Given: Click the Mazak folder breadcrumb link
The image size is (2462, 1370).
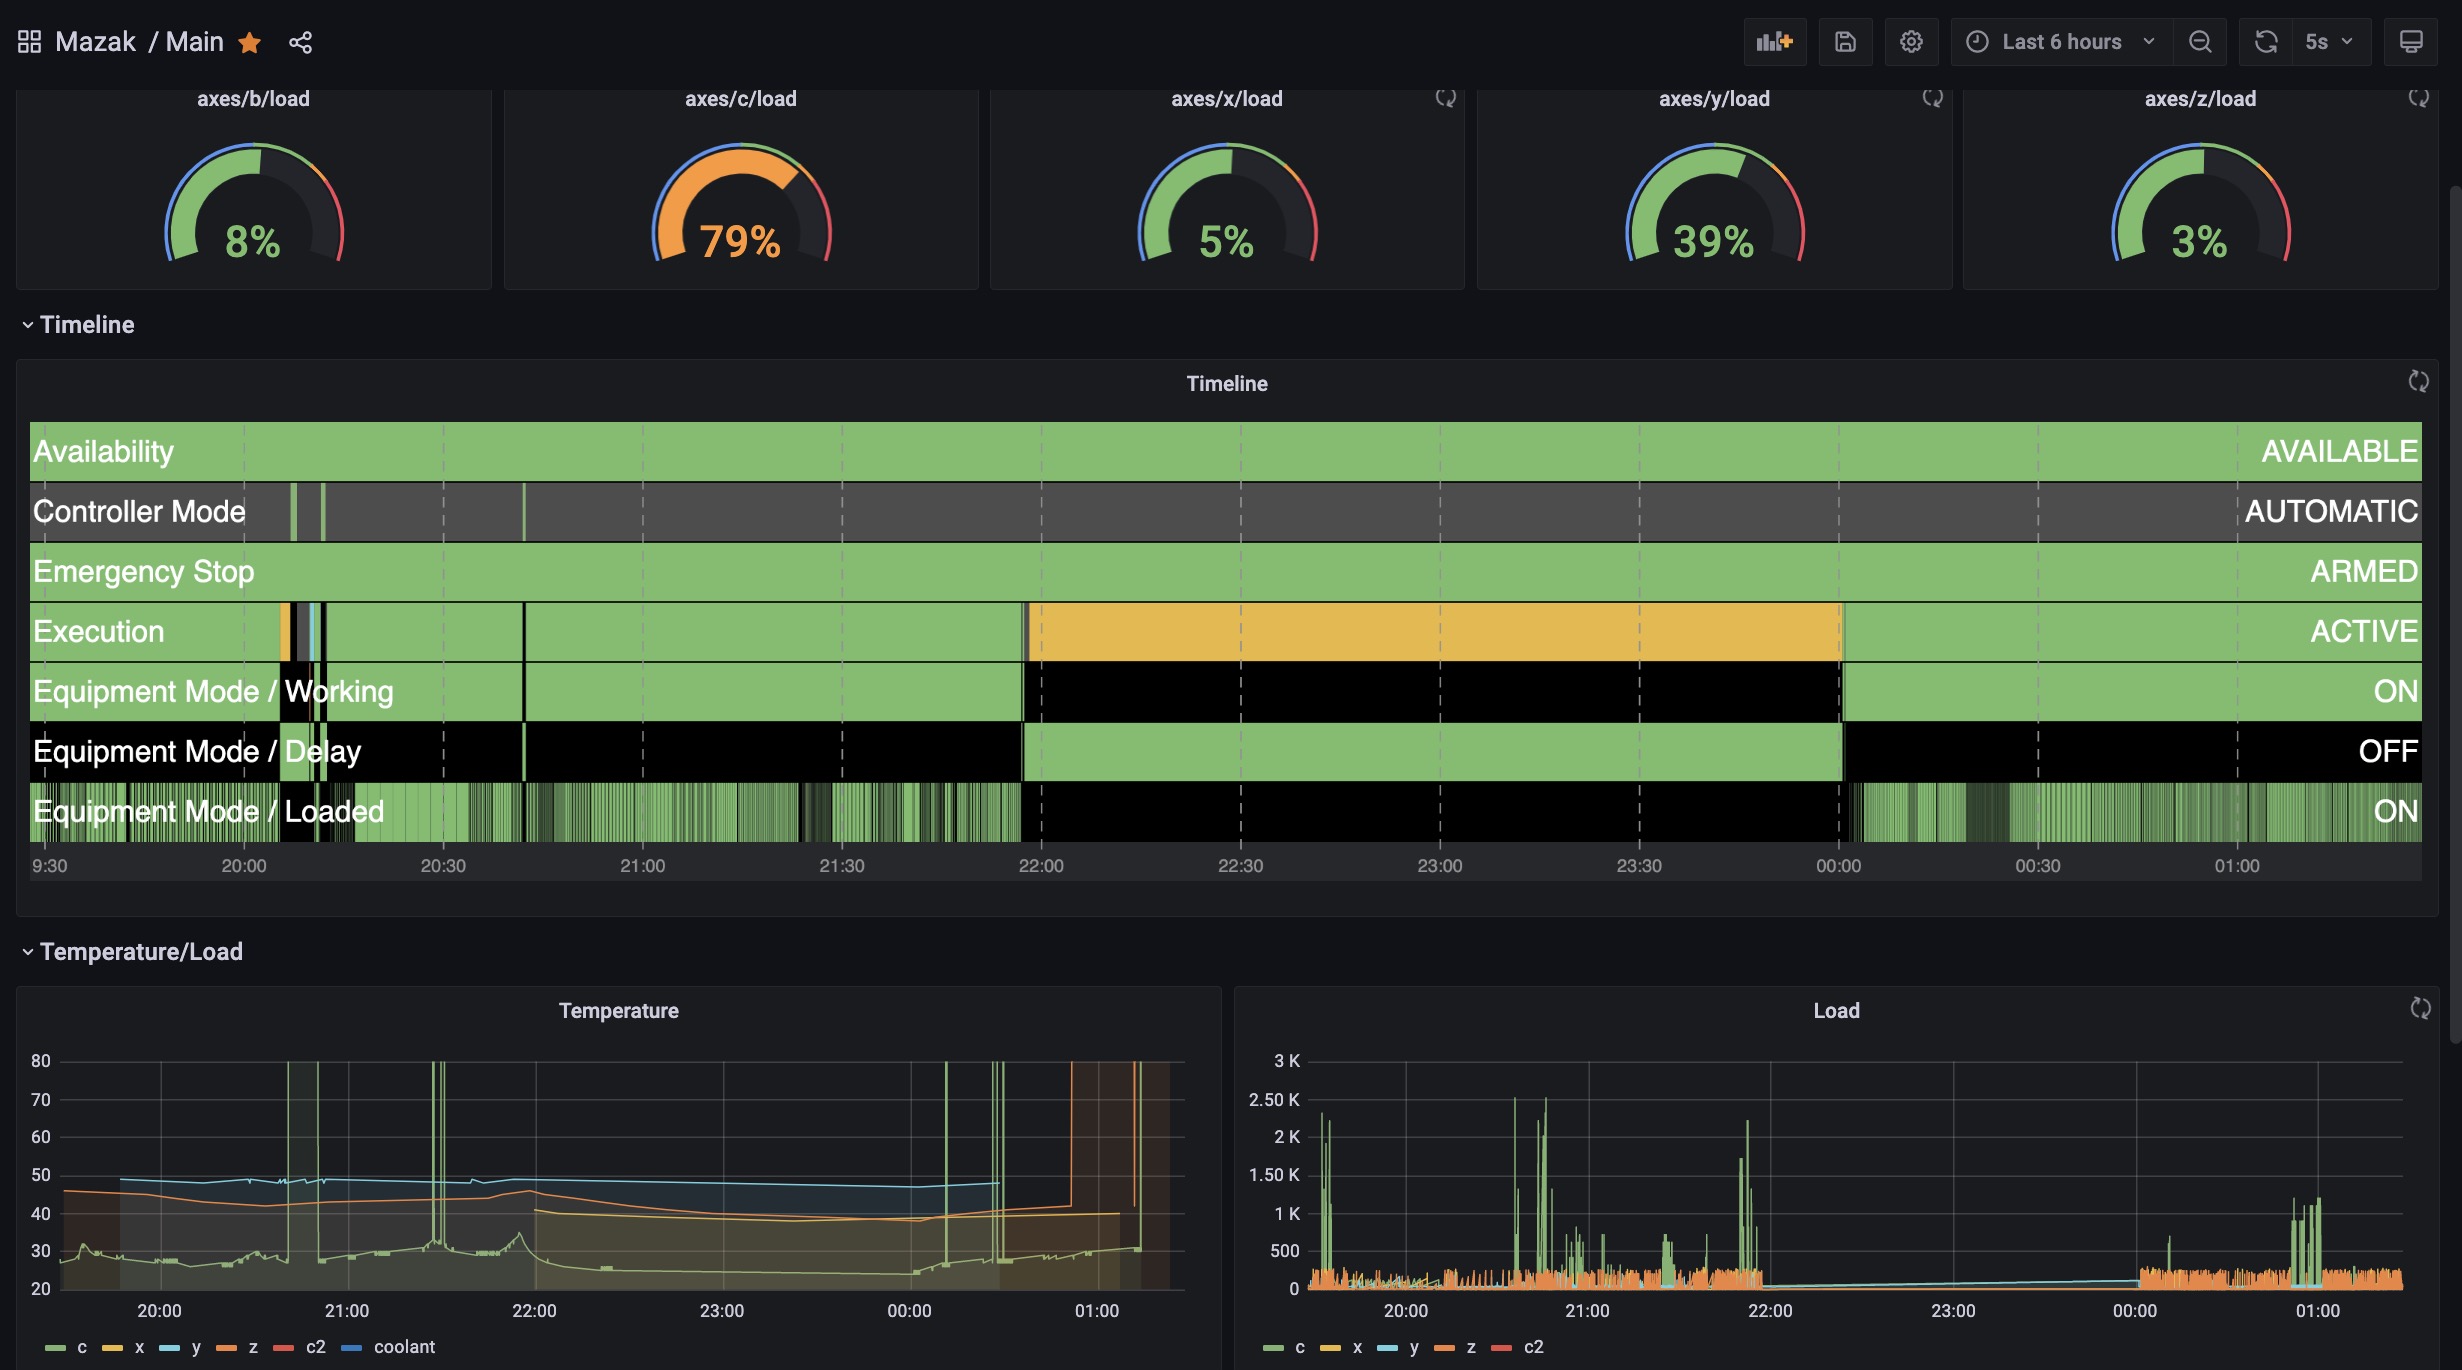Looking at the screenshot, I should click(x=95, y=42).
